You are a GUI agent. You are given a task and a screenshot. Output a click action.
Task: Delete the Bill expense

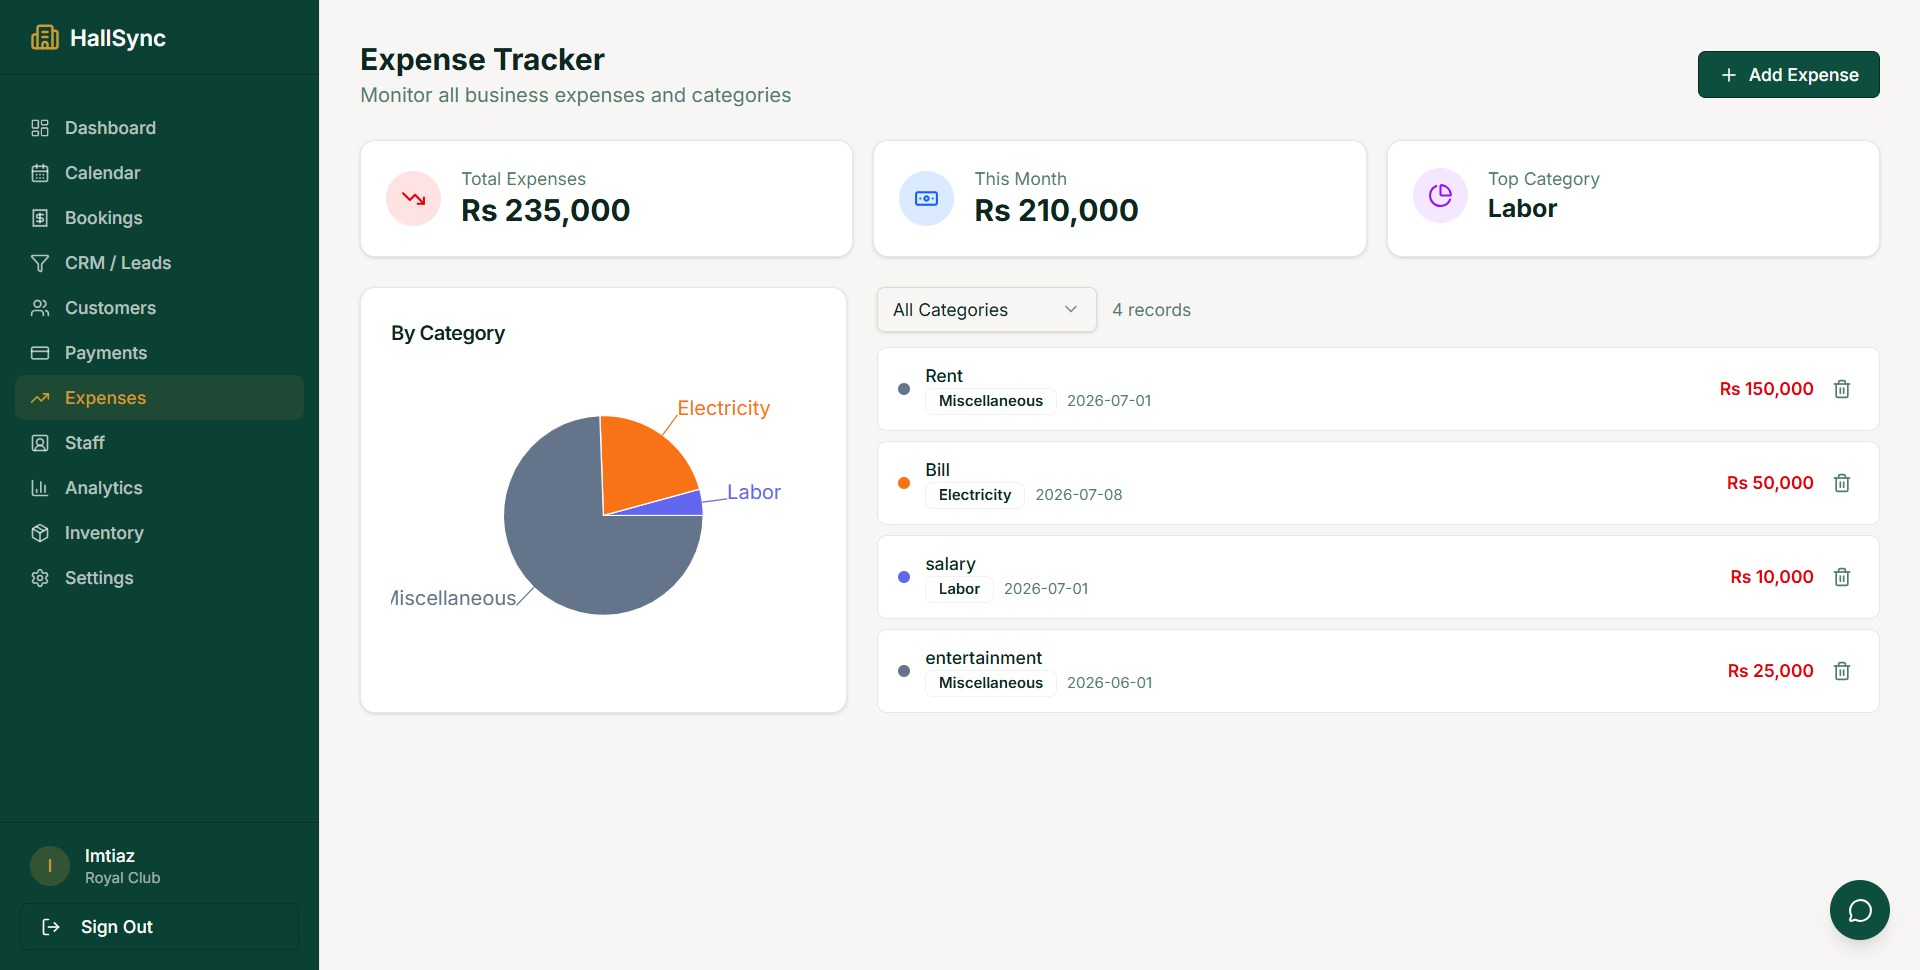pyautogui.click(x=1842, y=483)
